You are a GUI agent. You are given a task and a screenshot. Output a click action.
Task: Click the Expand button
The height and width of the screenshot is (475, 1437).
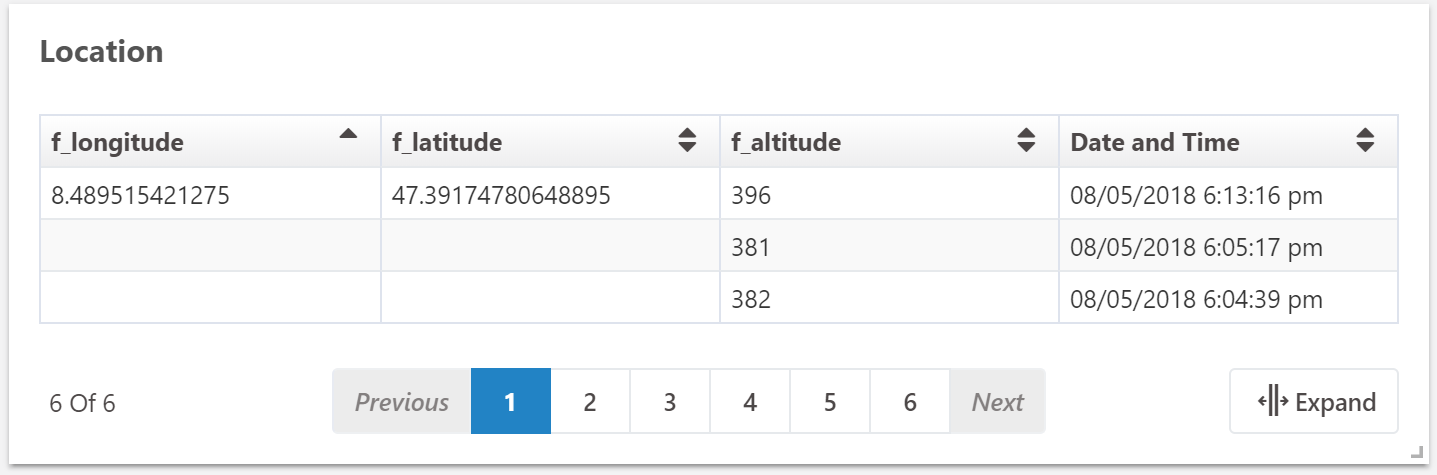tap(1314, 402)
